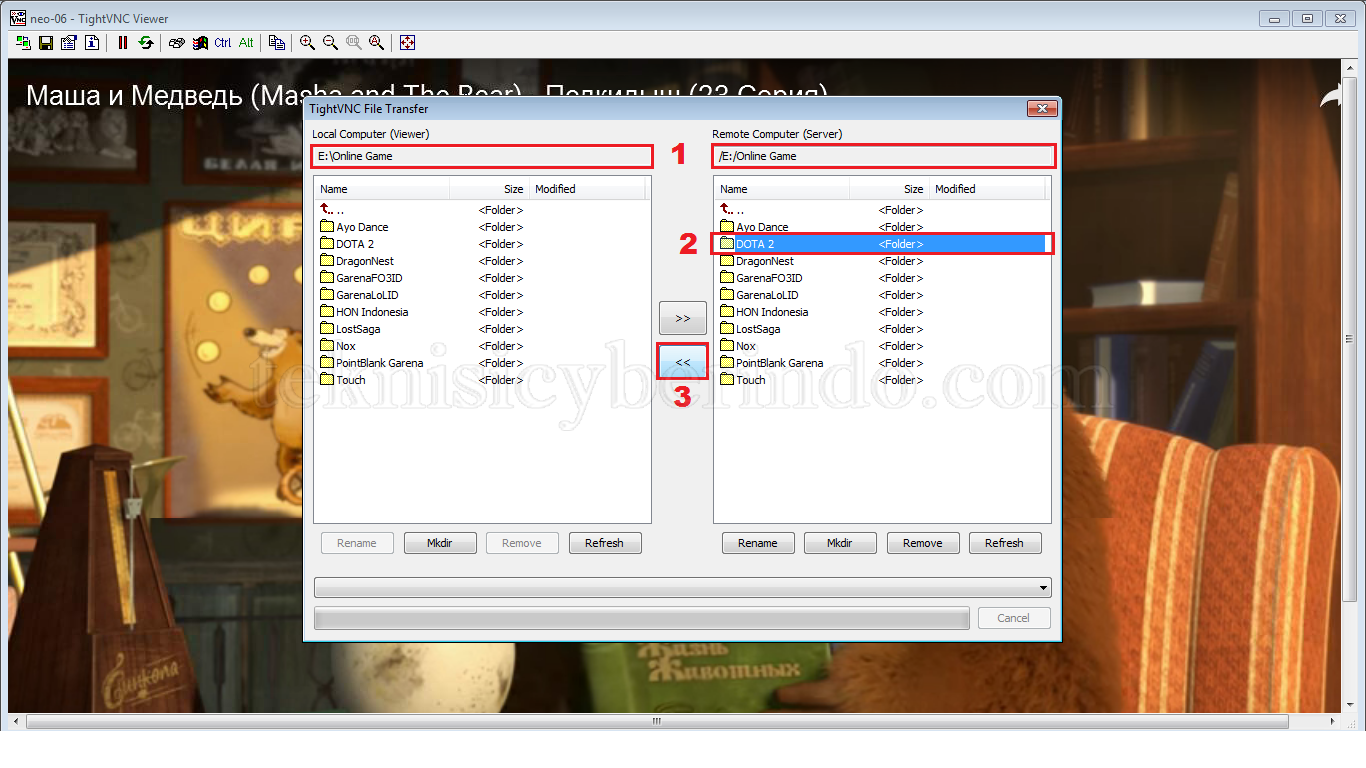Screen dimensions: 1366x768
Task: Select GarenaLoLID folder in remote list
Action: (760, 295)
